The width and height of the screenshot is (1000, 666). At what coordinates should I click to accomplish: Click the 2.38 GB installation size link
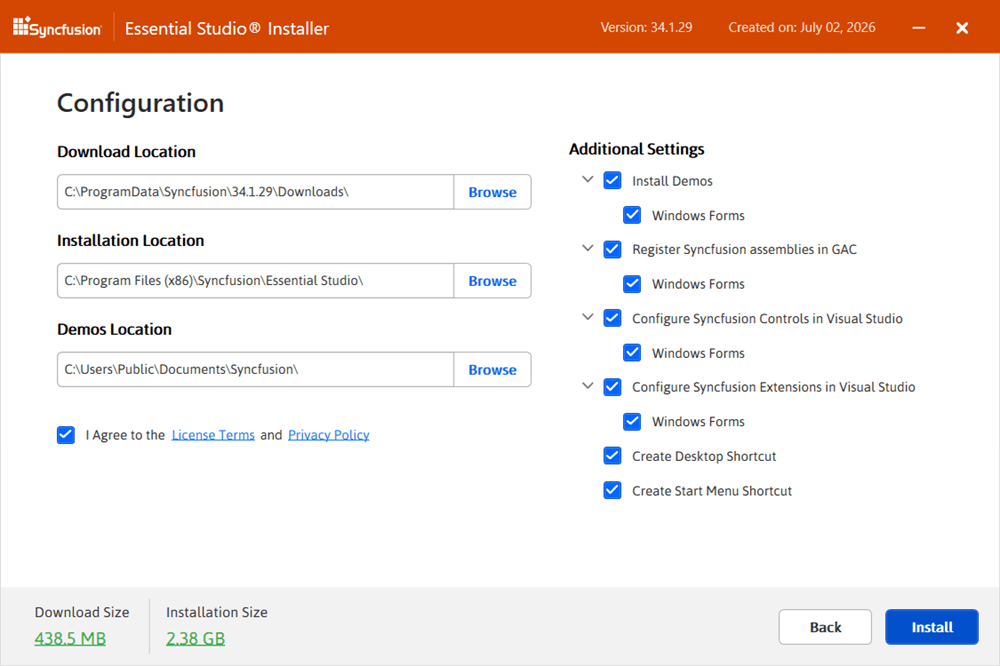click(195, 639)
